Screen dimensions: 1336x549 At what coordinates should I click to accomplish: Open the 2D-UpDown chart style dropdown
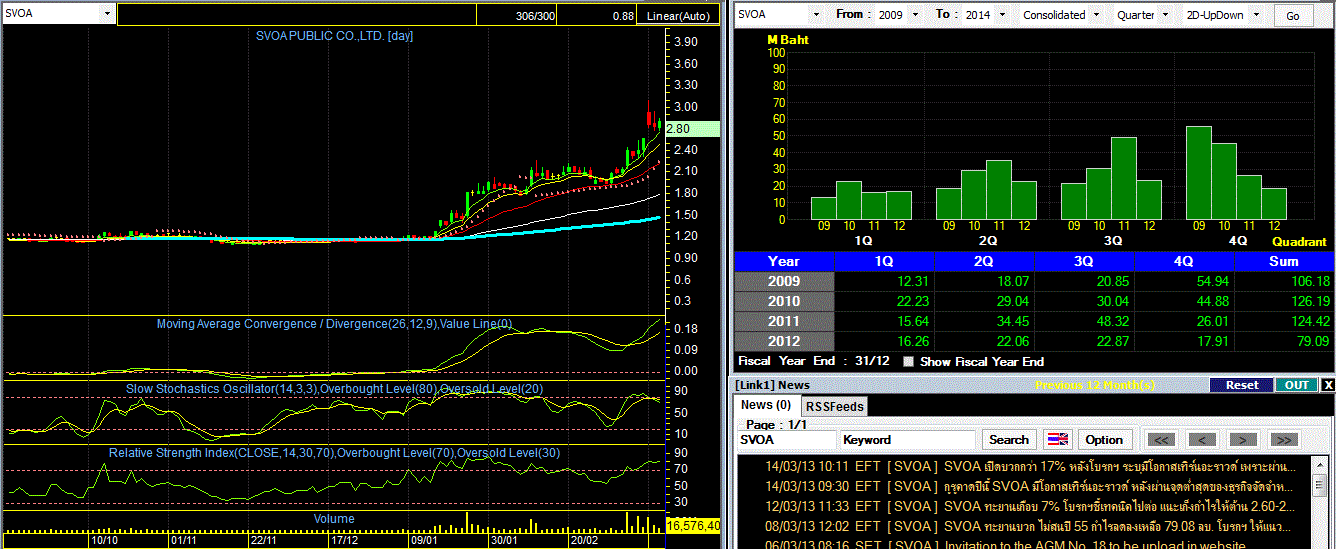[x=1255, y=15]
